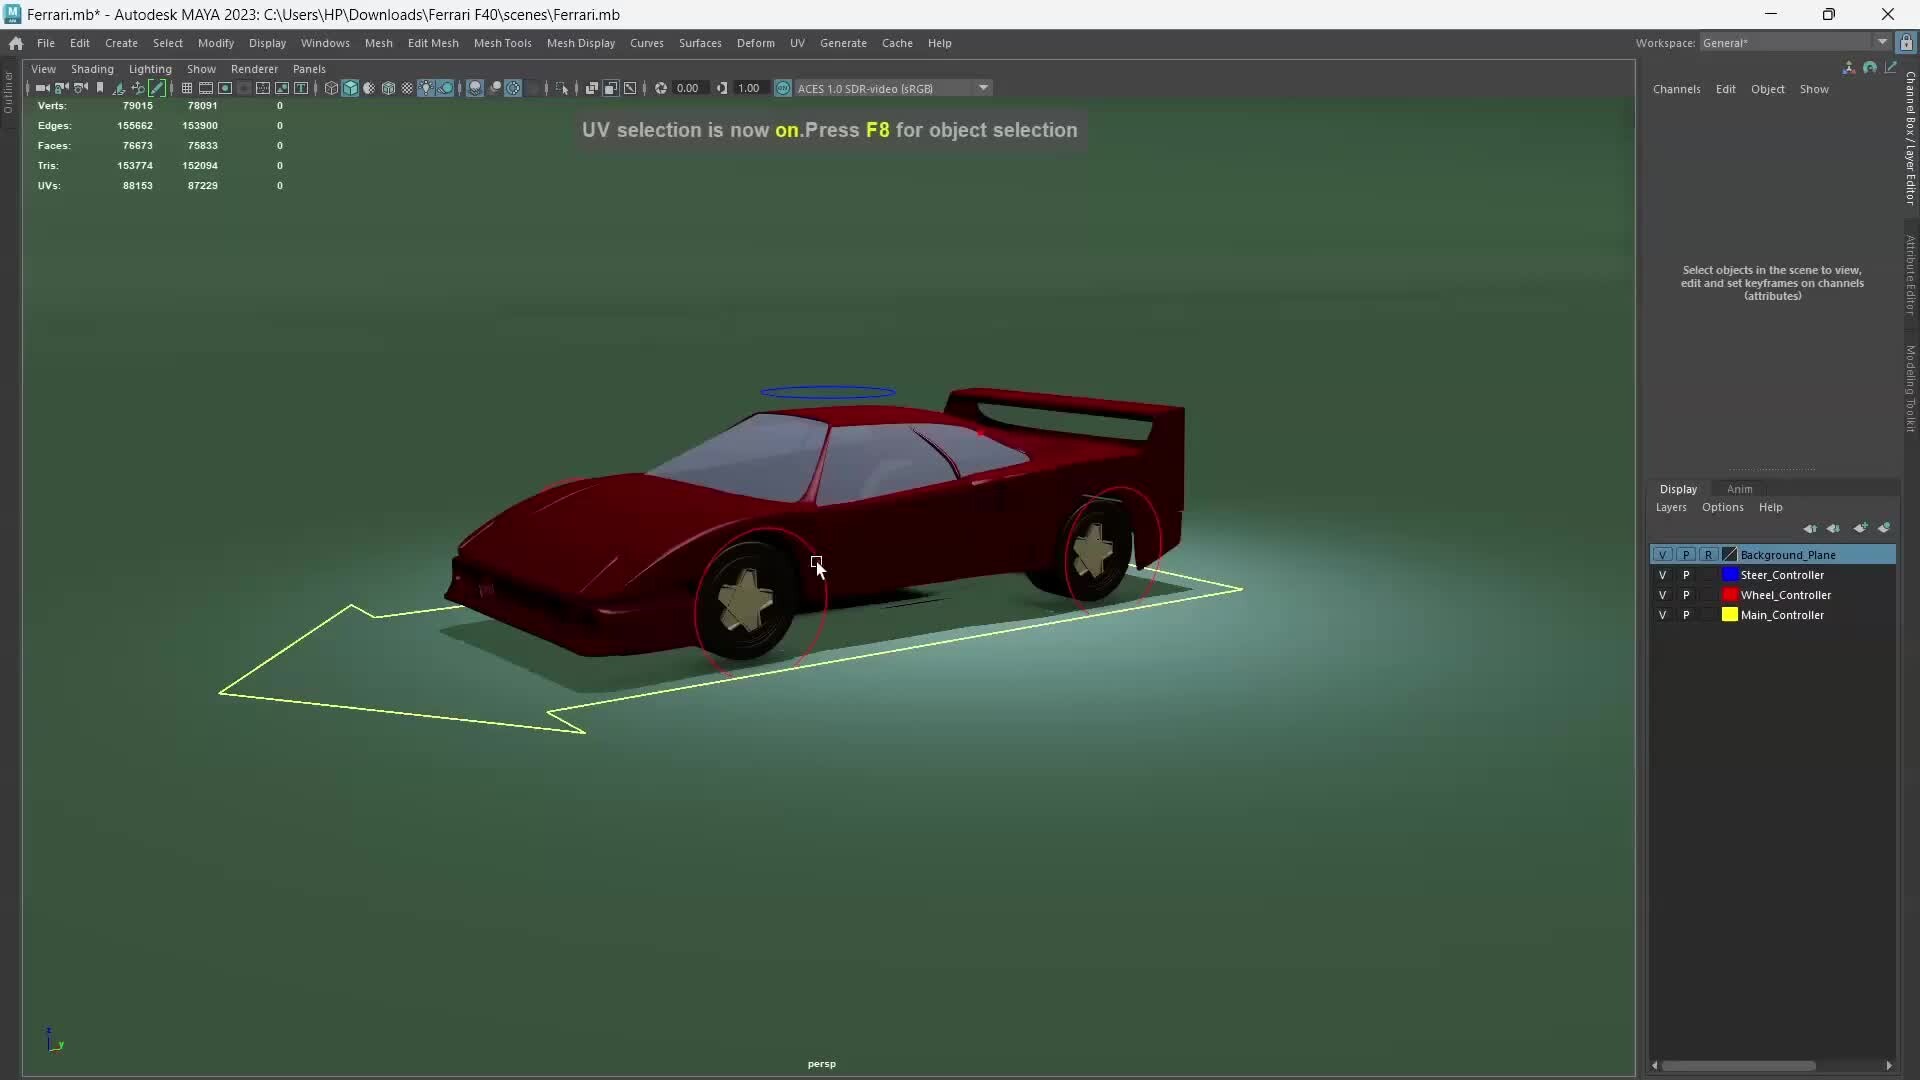The height and width of the screenshot is (1080, 1920).
Task: Toggle the Grid display icon
Action: coord(187,88)
